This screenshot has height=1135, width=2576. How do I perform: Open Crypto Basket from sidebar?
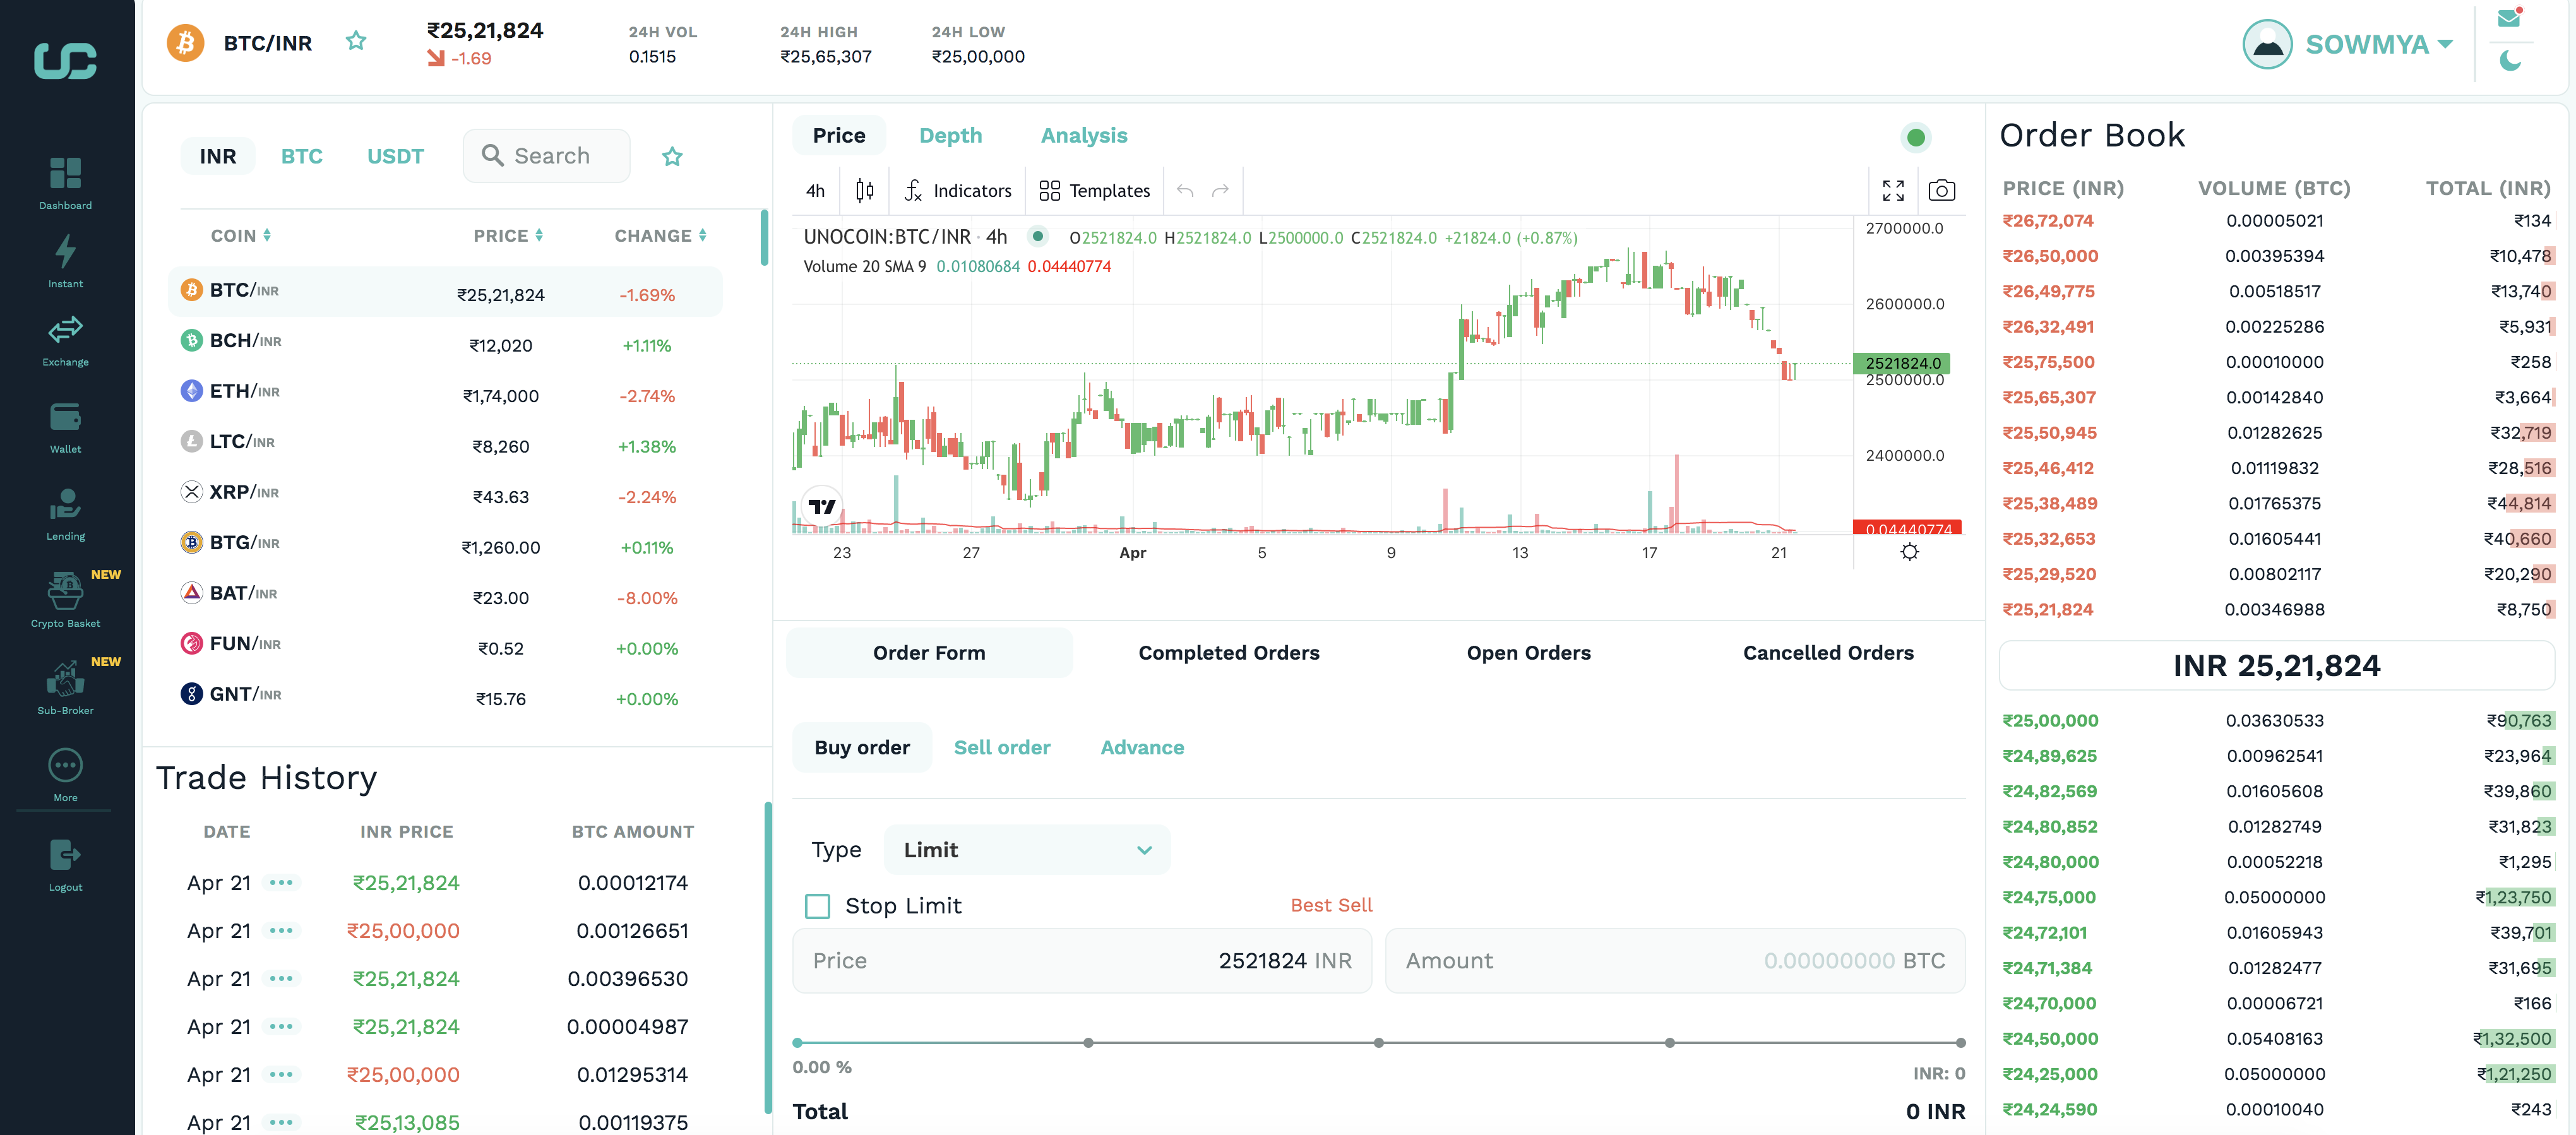pos(66,600)
